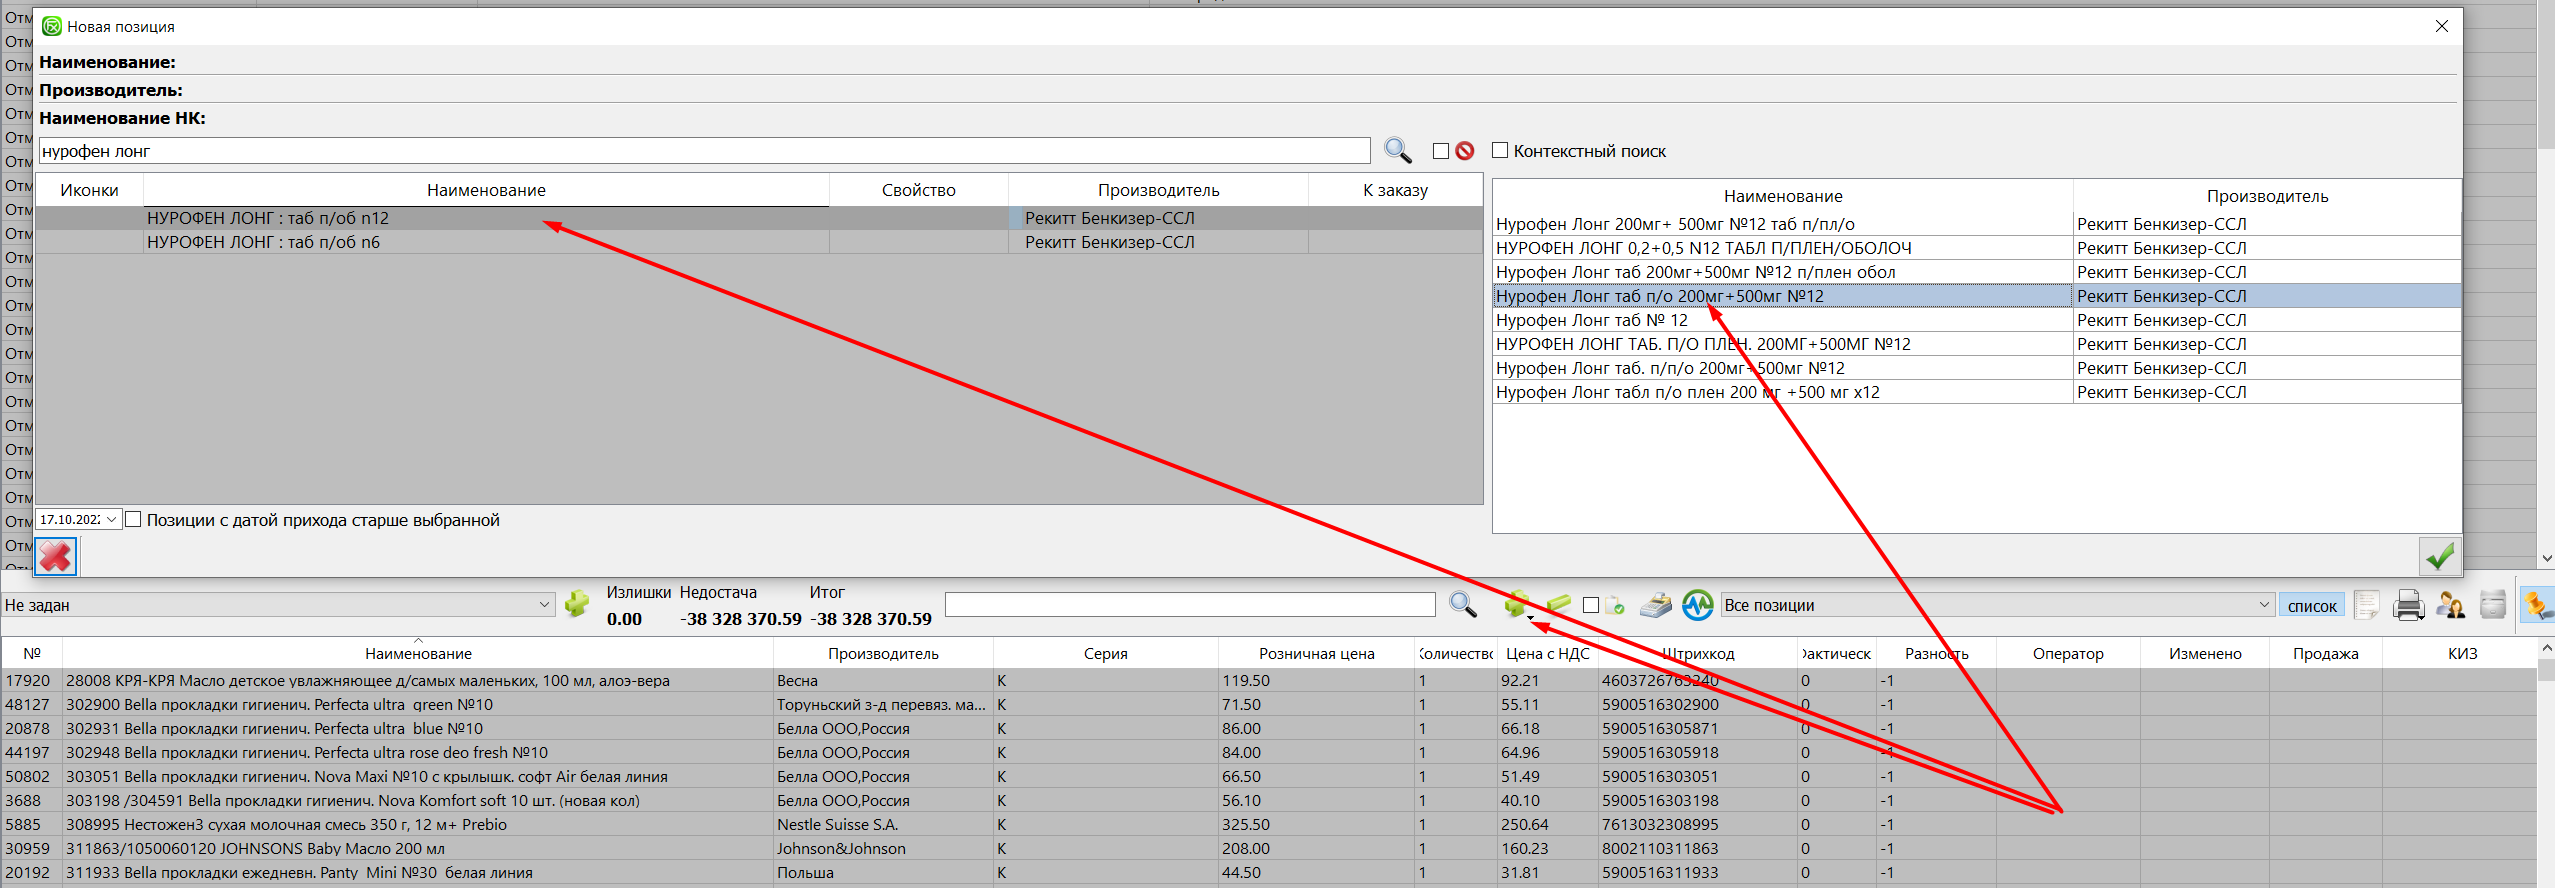Image resolution: width=2555 pixels, height=888 pixels.
Task: Click the КИЗ column header
Action: coord(2462,653)
